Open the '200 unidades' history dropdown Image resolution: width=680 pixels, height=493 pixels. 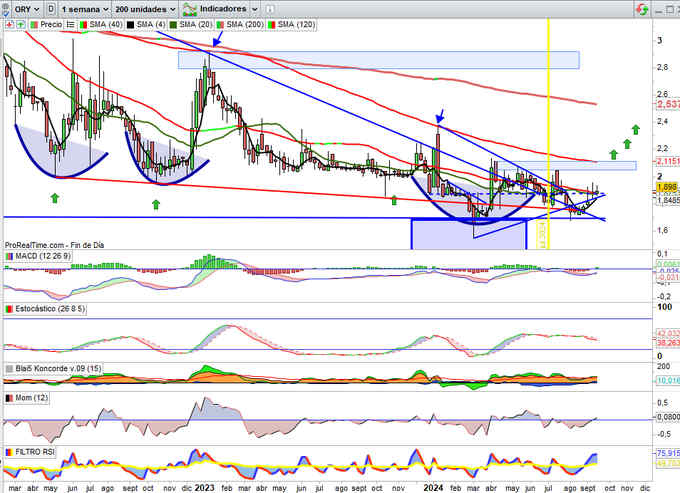click(x=146, y=9)
